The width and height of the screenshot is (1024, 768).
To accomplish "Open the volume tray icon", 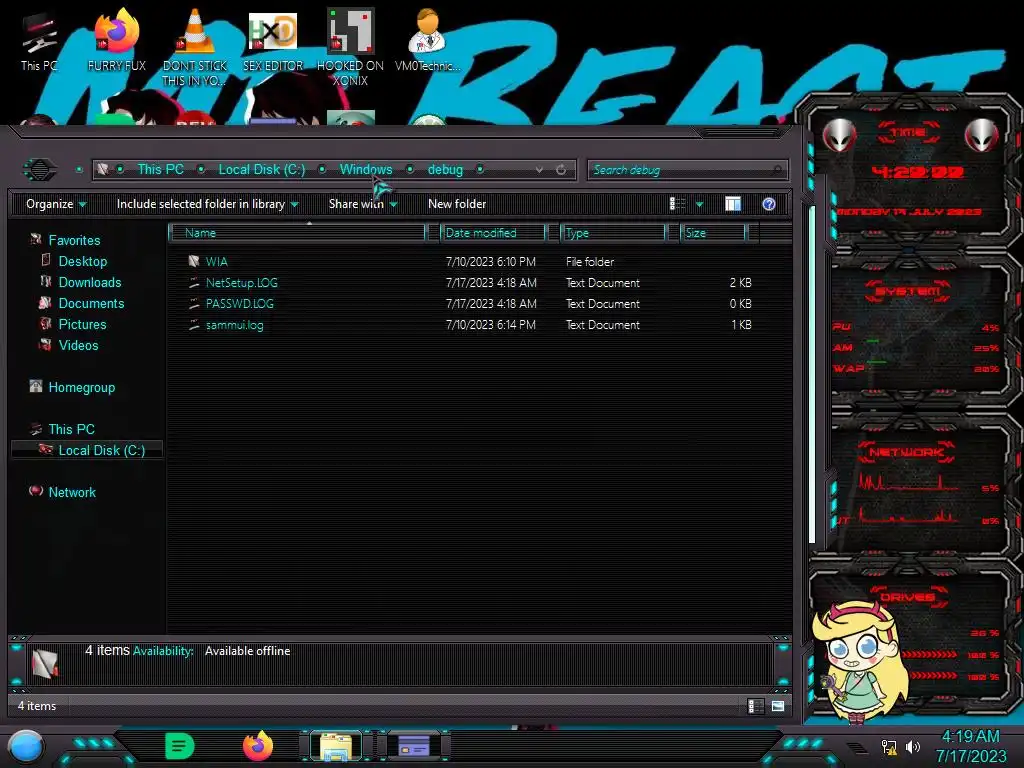I will (912, 746).
